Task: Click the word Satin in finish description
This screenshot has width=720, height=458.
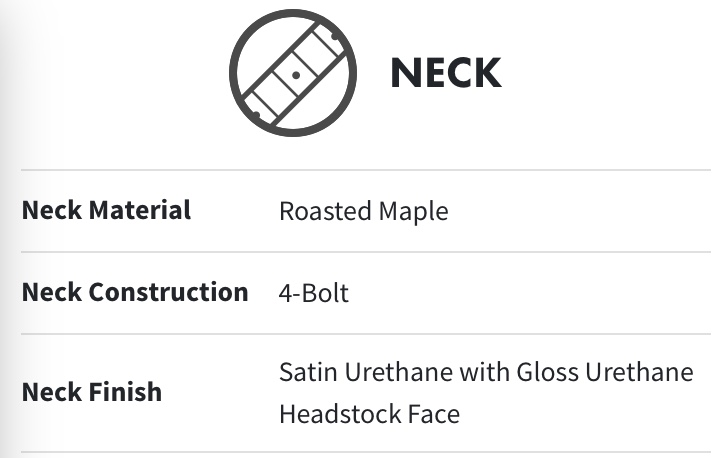Action: 305,373
